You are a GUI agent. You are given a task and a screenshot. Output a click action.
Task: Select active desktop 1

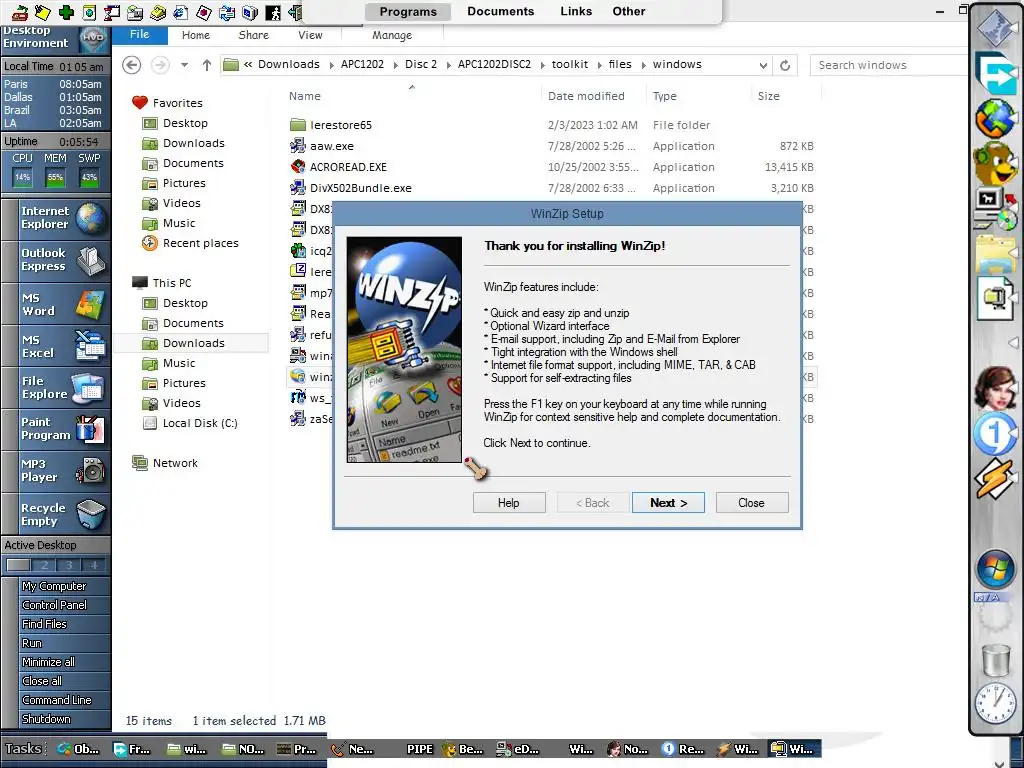tap(18, 566)
